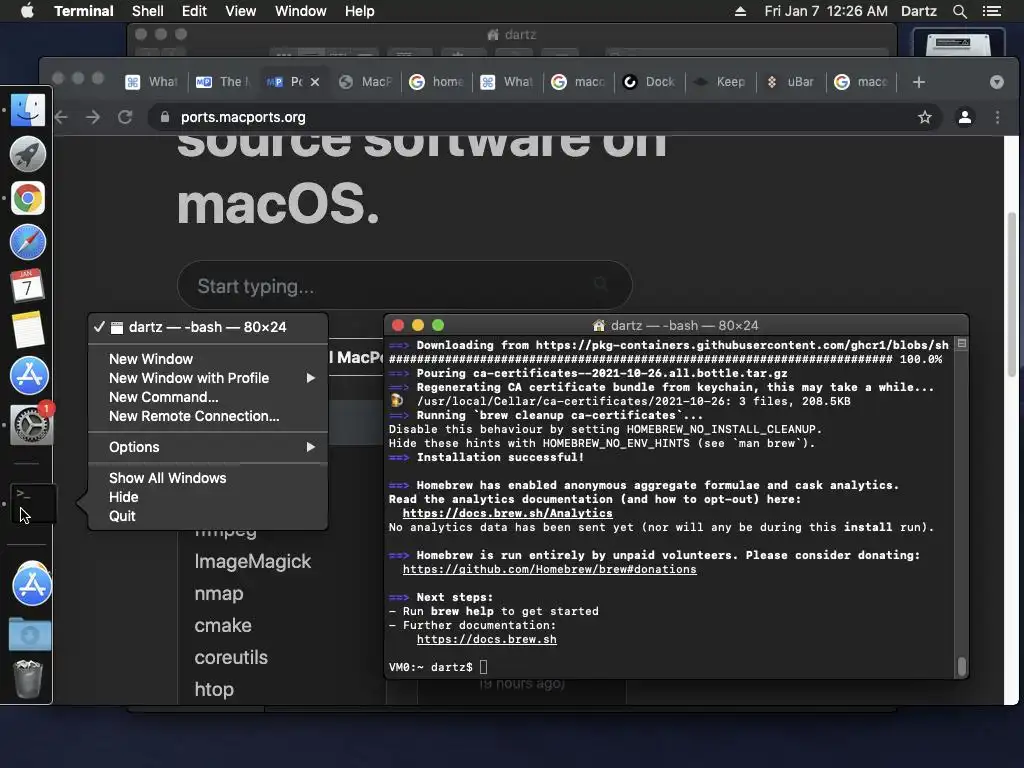The width and height of the screenshot is (1024, 768).
Task: Bookmark this page with star icon
Action: tap(925, 117)
